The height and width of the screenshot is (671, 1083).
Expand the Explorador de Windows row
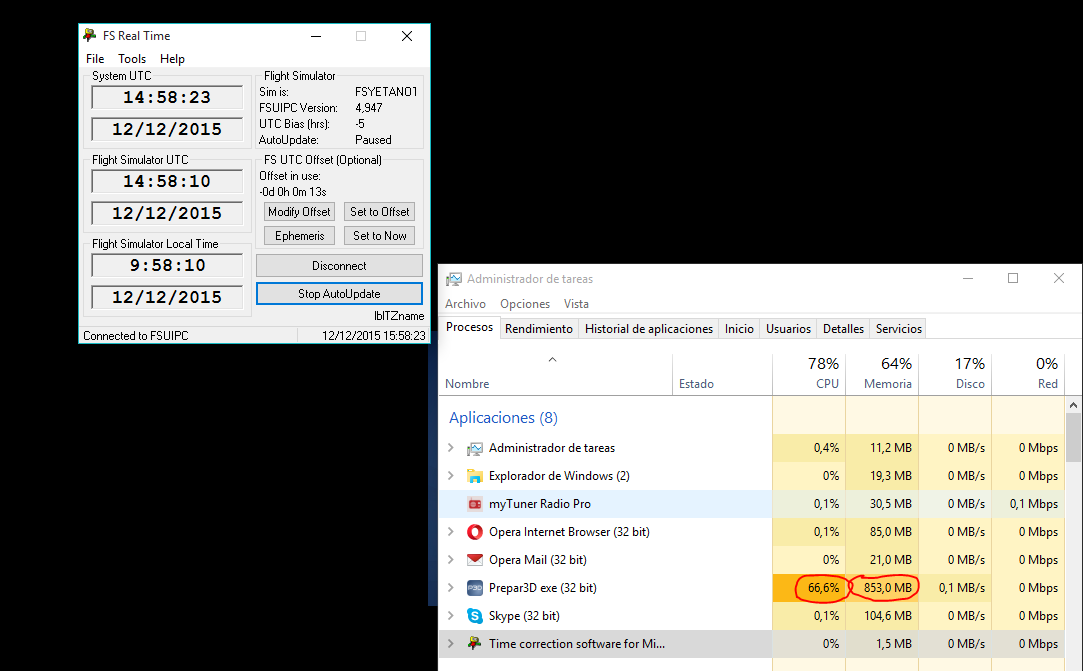pos(451,475)
